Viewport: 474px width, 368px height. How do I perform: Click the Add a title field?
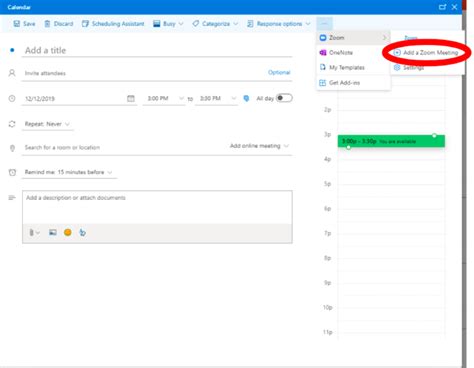(157, 50)
